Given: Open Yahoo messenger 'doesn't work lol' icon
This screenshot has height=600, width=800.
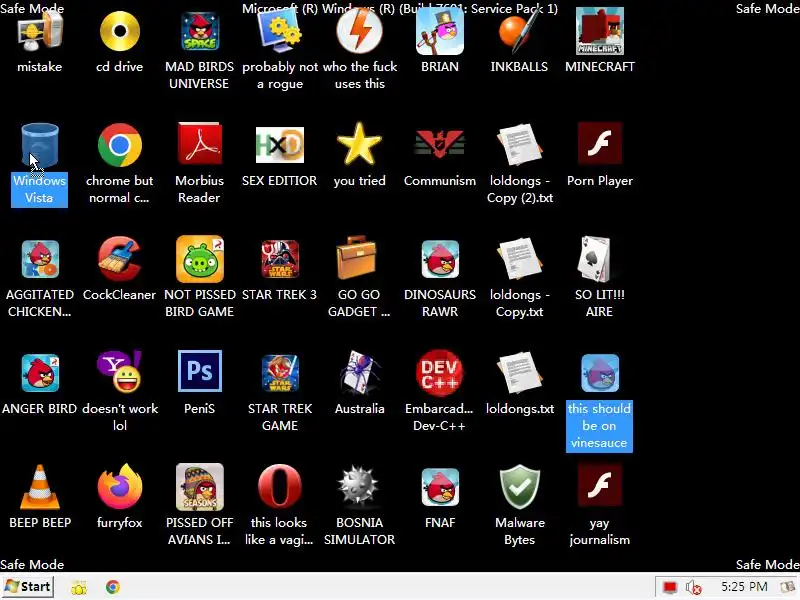Looking at the screenshot, I should tap(119, 371).
